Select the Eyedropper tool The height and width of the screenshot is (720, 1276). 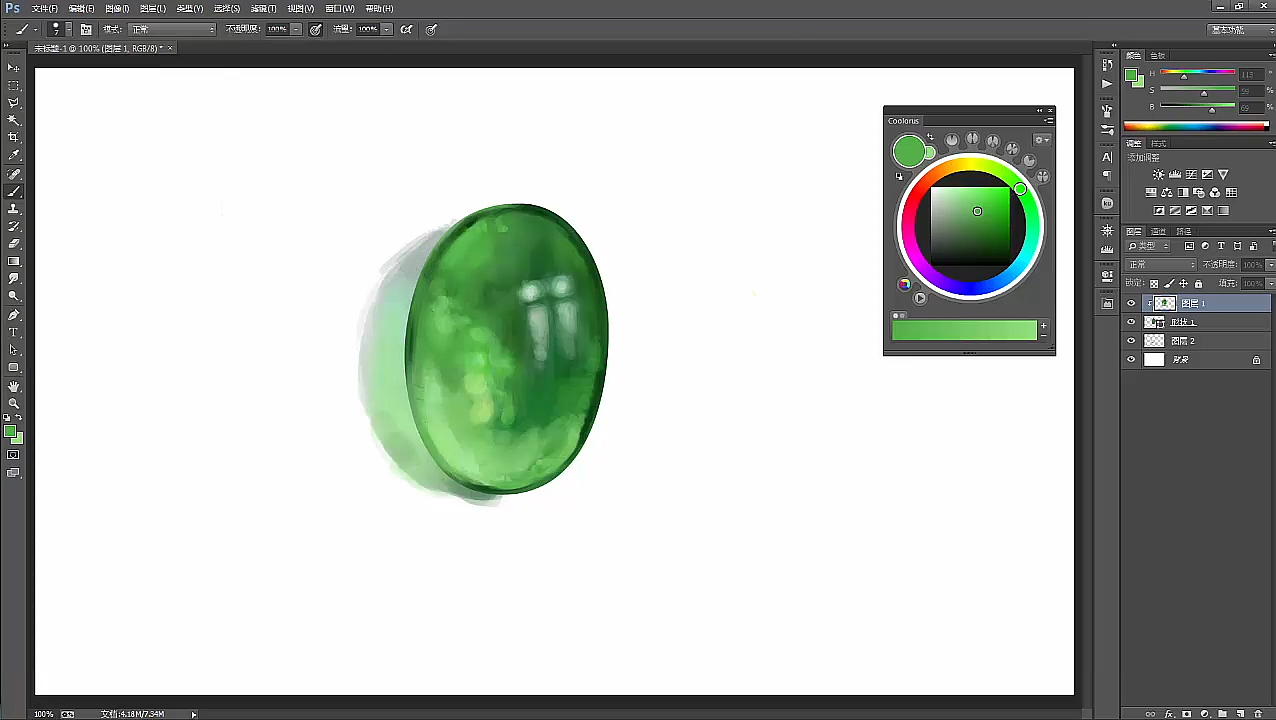coord(14,155)
